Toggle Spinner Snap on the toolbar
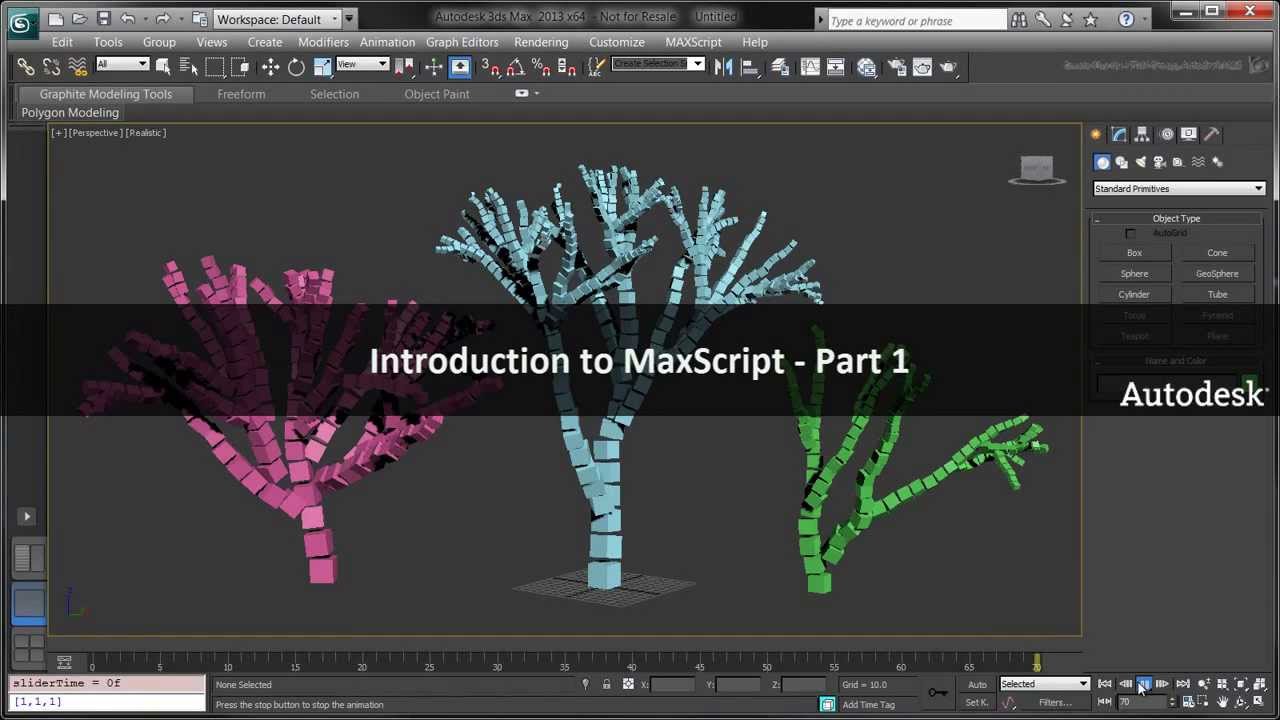1280x720 pixels. coord(566,67)
